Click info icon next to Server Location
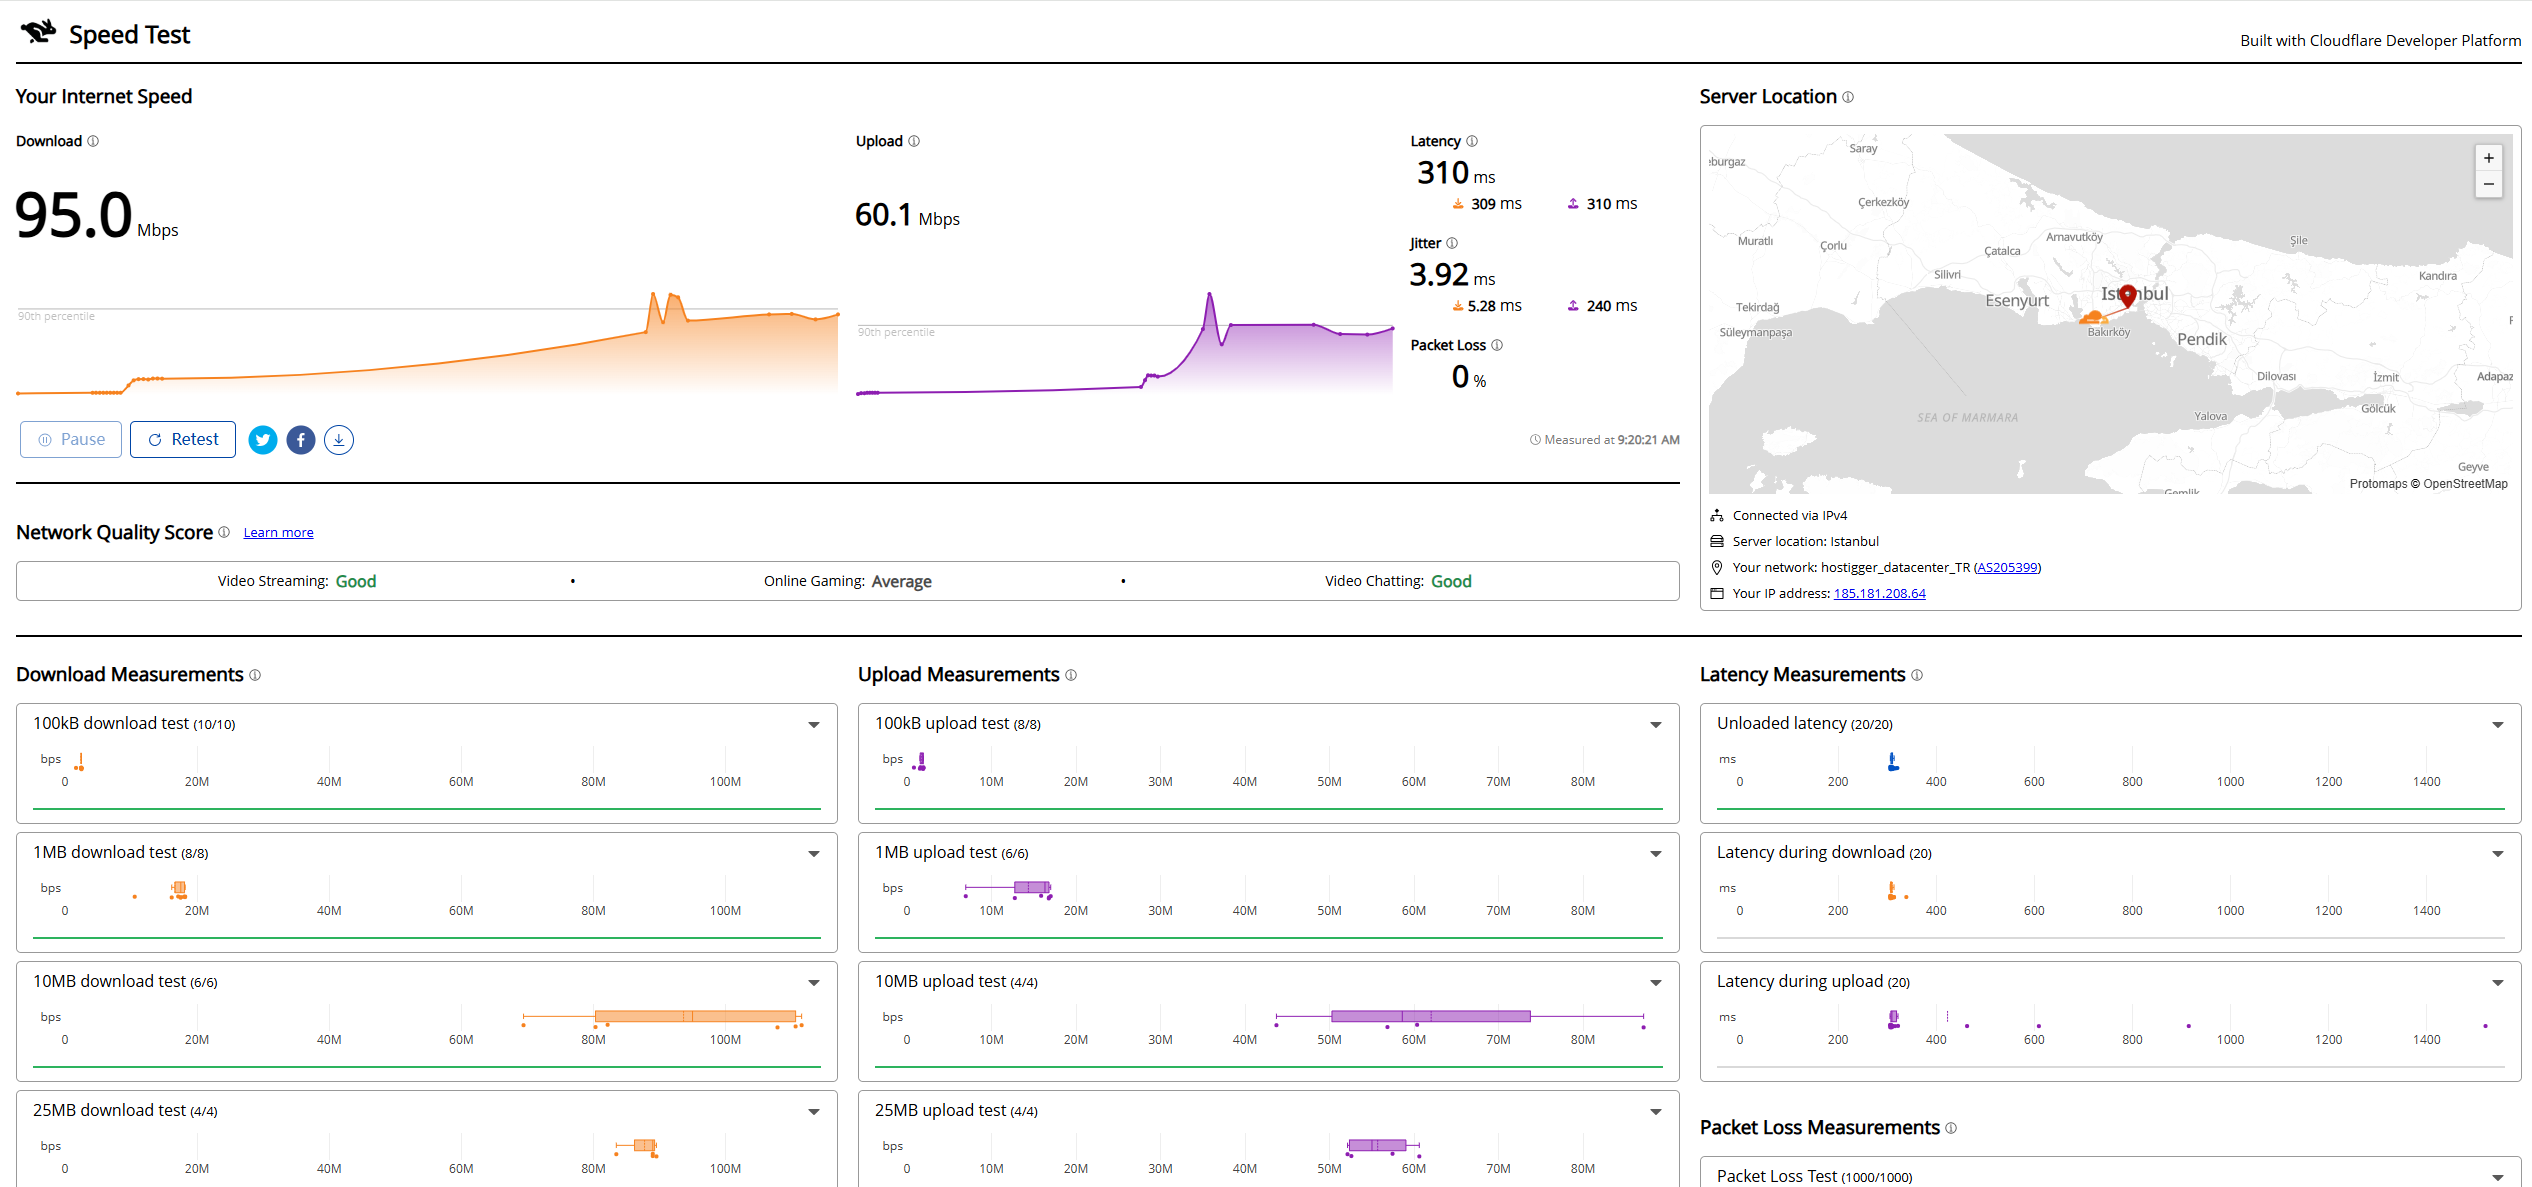The image size is (2532, 1187). [1848, 97]
